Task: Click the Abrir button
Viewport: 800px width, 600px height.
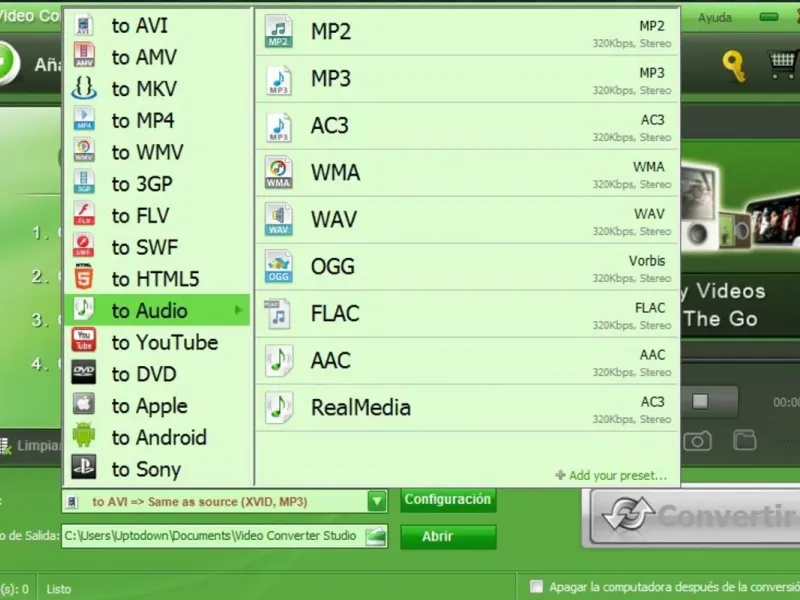Action: (448, 537)
